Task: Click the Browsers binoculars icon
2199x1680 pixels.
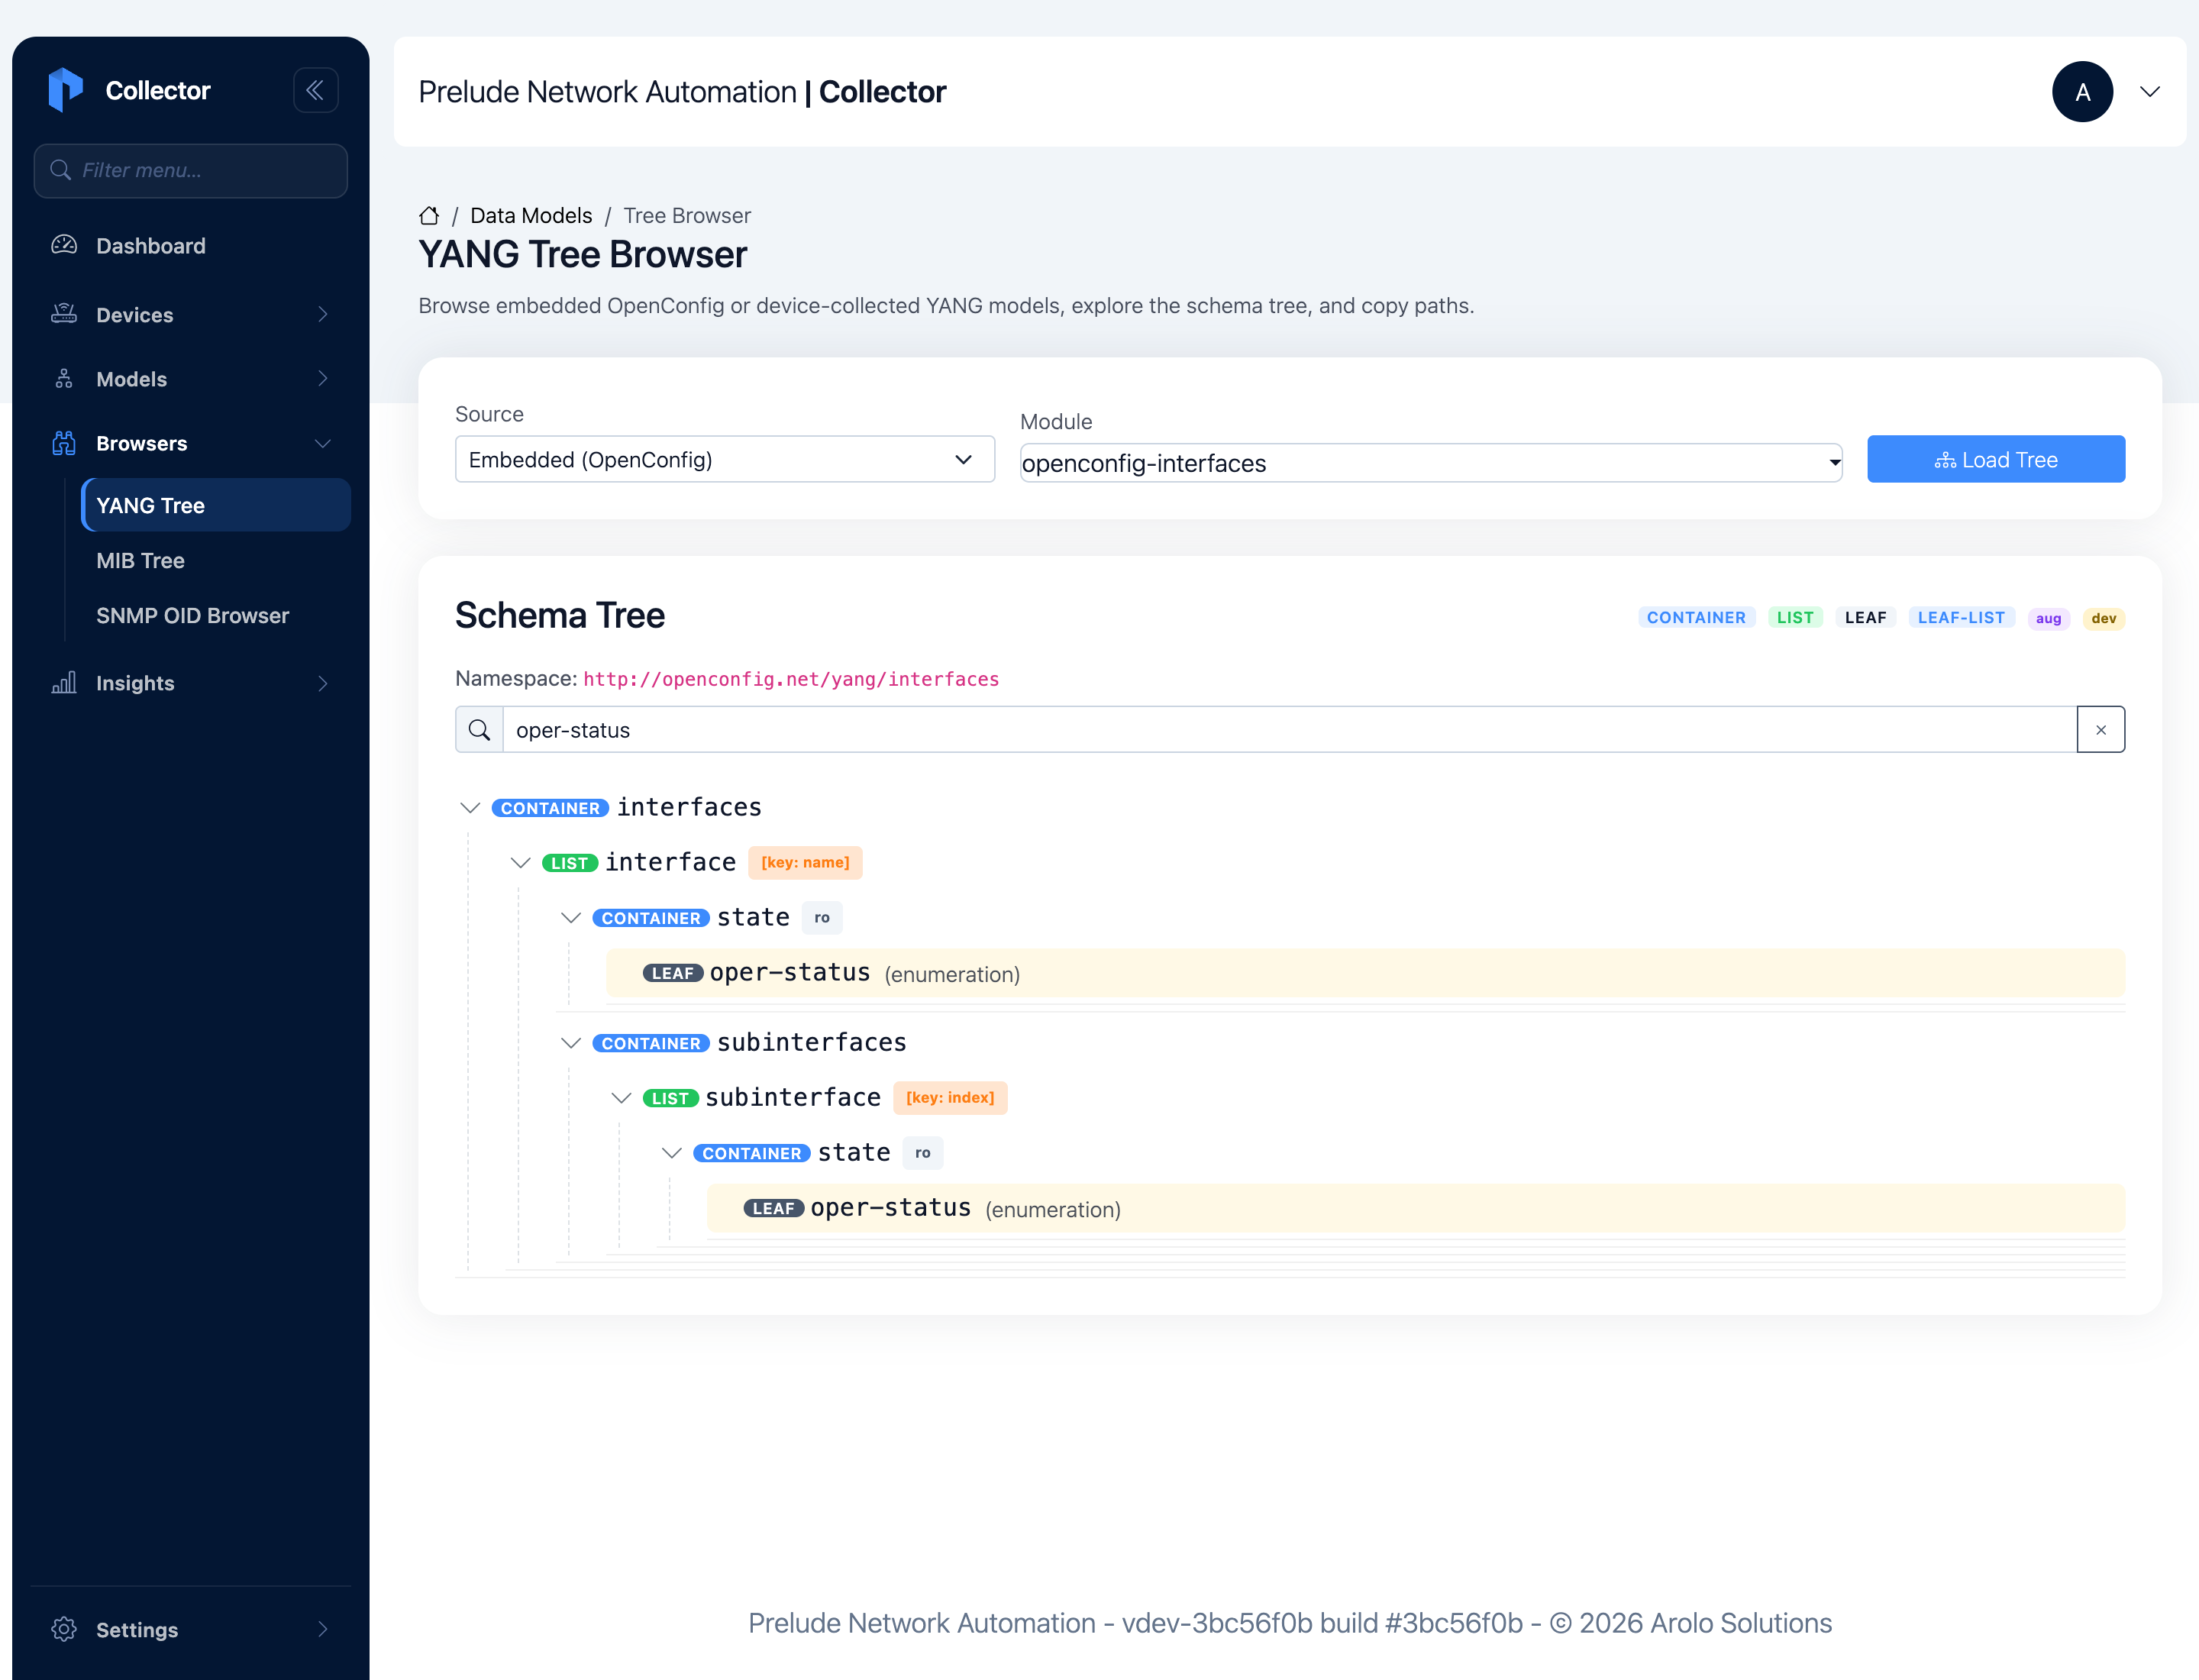Action: coord(64,443)
